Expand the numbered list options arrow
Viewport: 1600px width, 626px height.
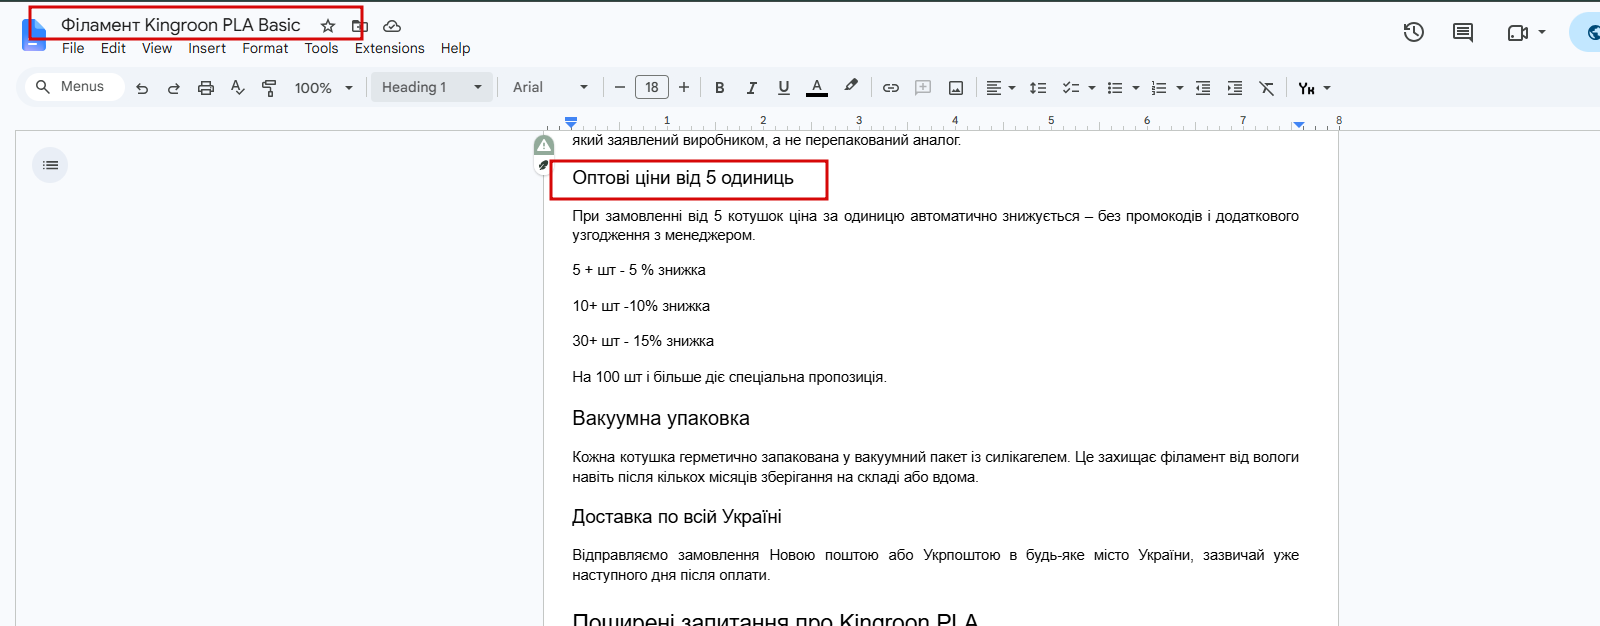(1180, 88)
